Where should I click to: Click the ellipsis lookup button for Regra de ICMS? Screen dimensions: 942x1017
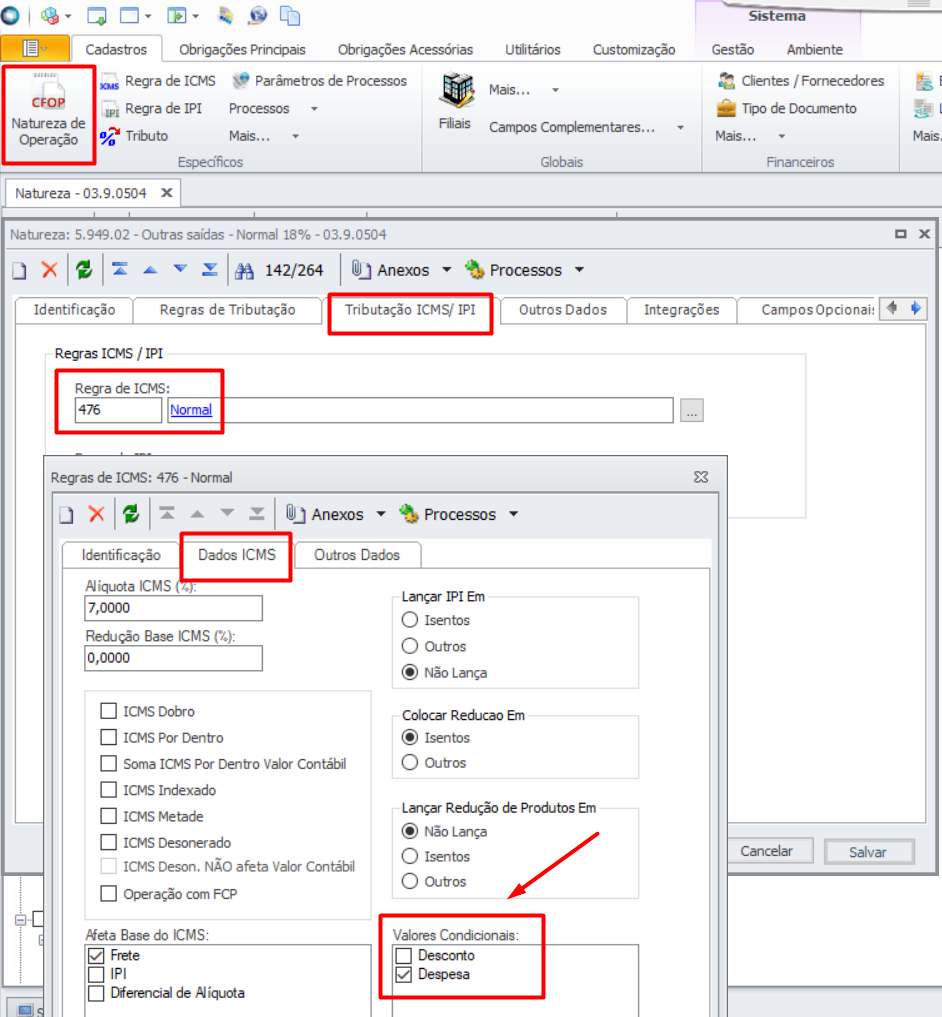point(692,411)
